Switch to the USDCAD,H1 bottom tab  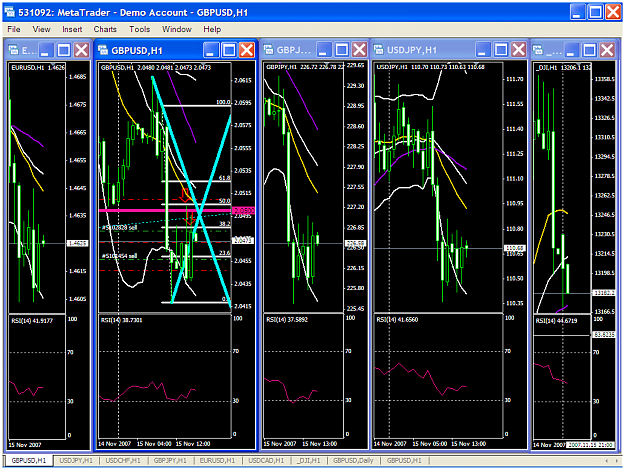[x=266, y=460]
